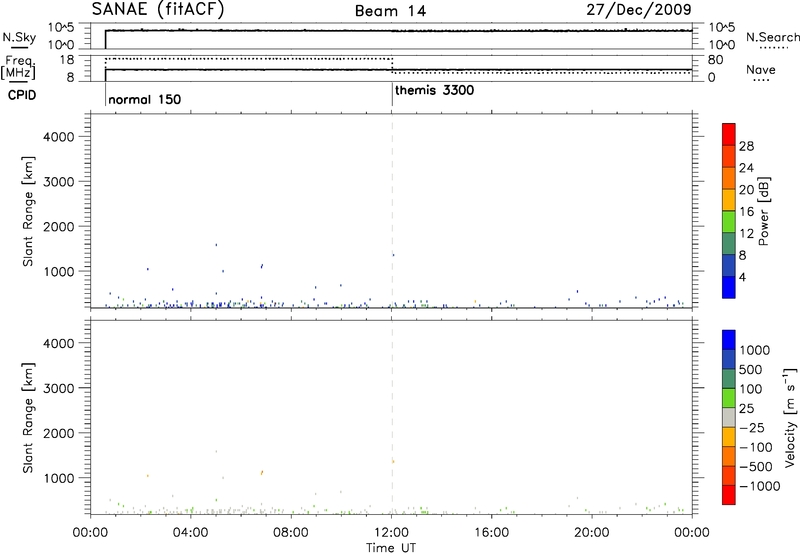Click the '18' frequency axis tick
800x554 pixels.
point(66,60)
